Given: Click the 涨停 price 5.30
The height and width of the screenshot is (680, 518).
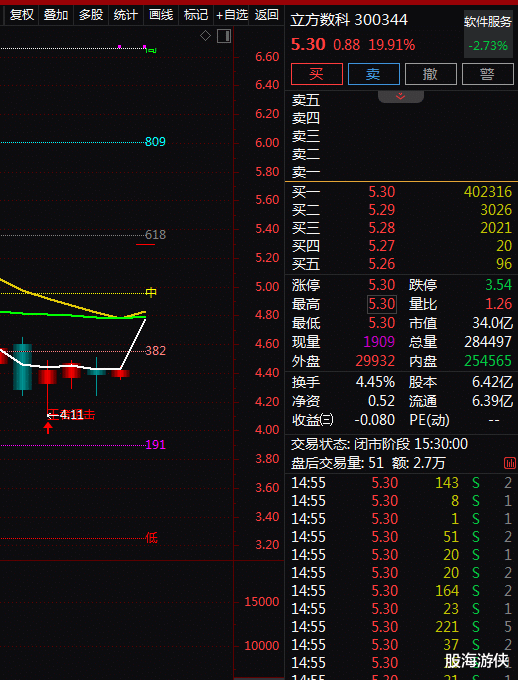Looking at the screenshot, I should click(x=382, y=285).
